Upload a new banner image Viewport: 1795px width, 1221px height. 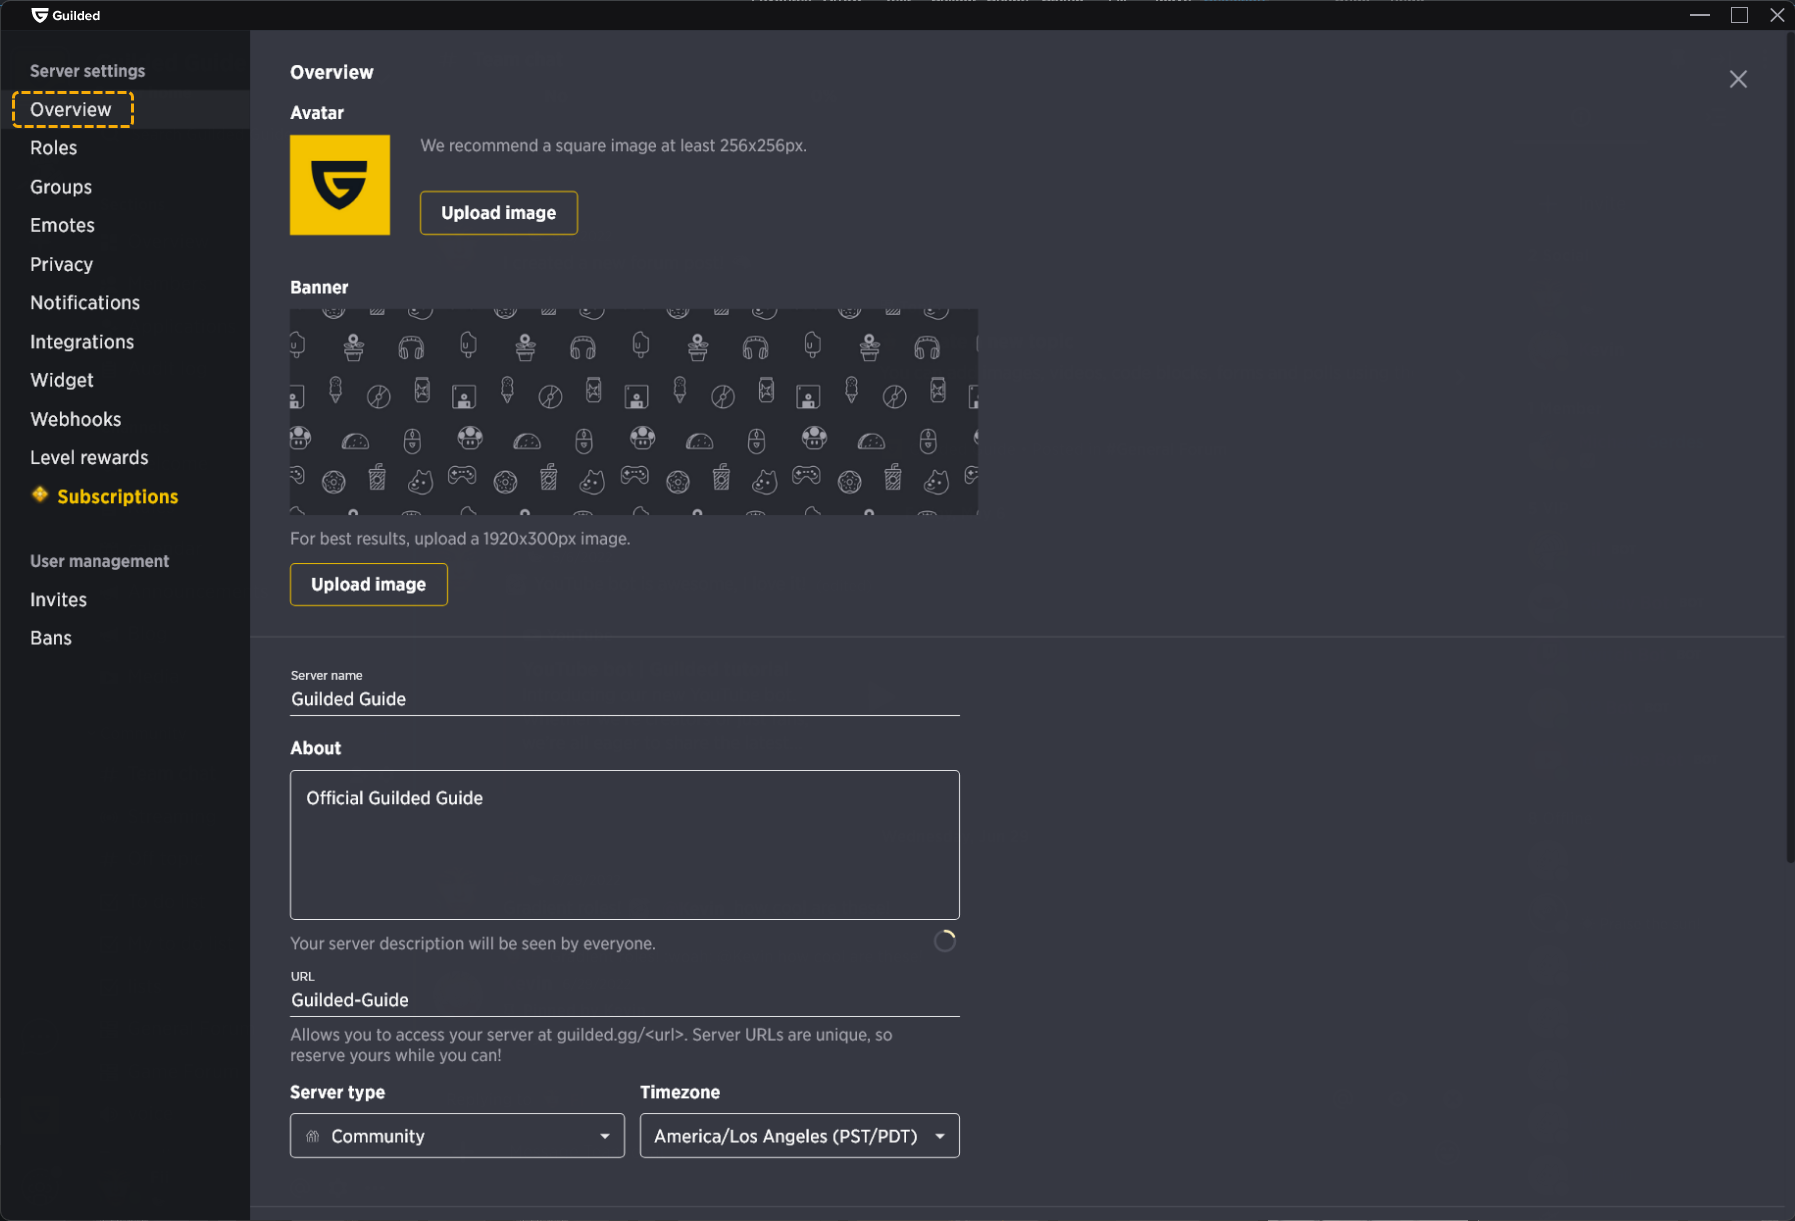point(369,585)
